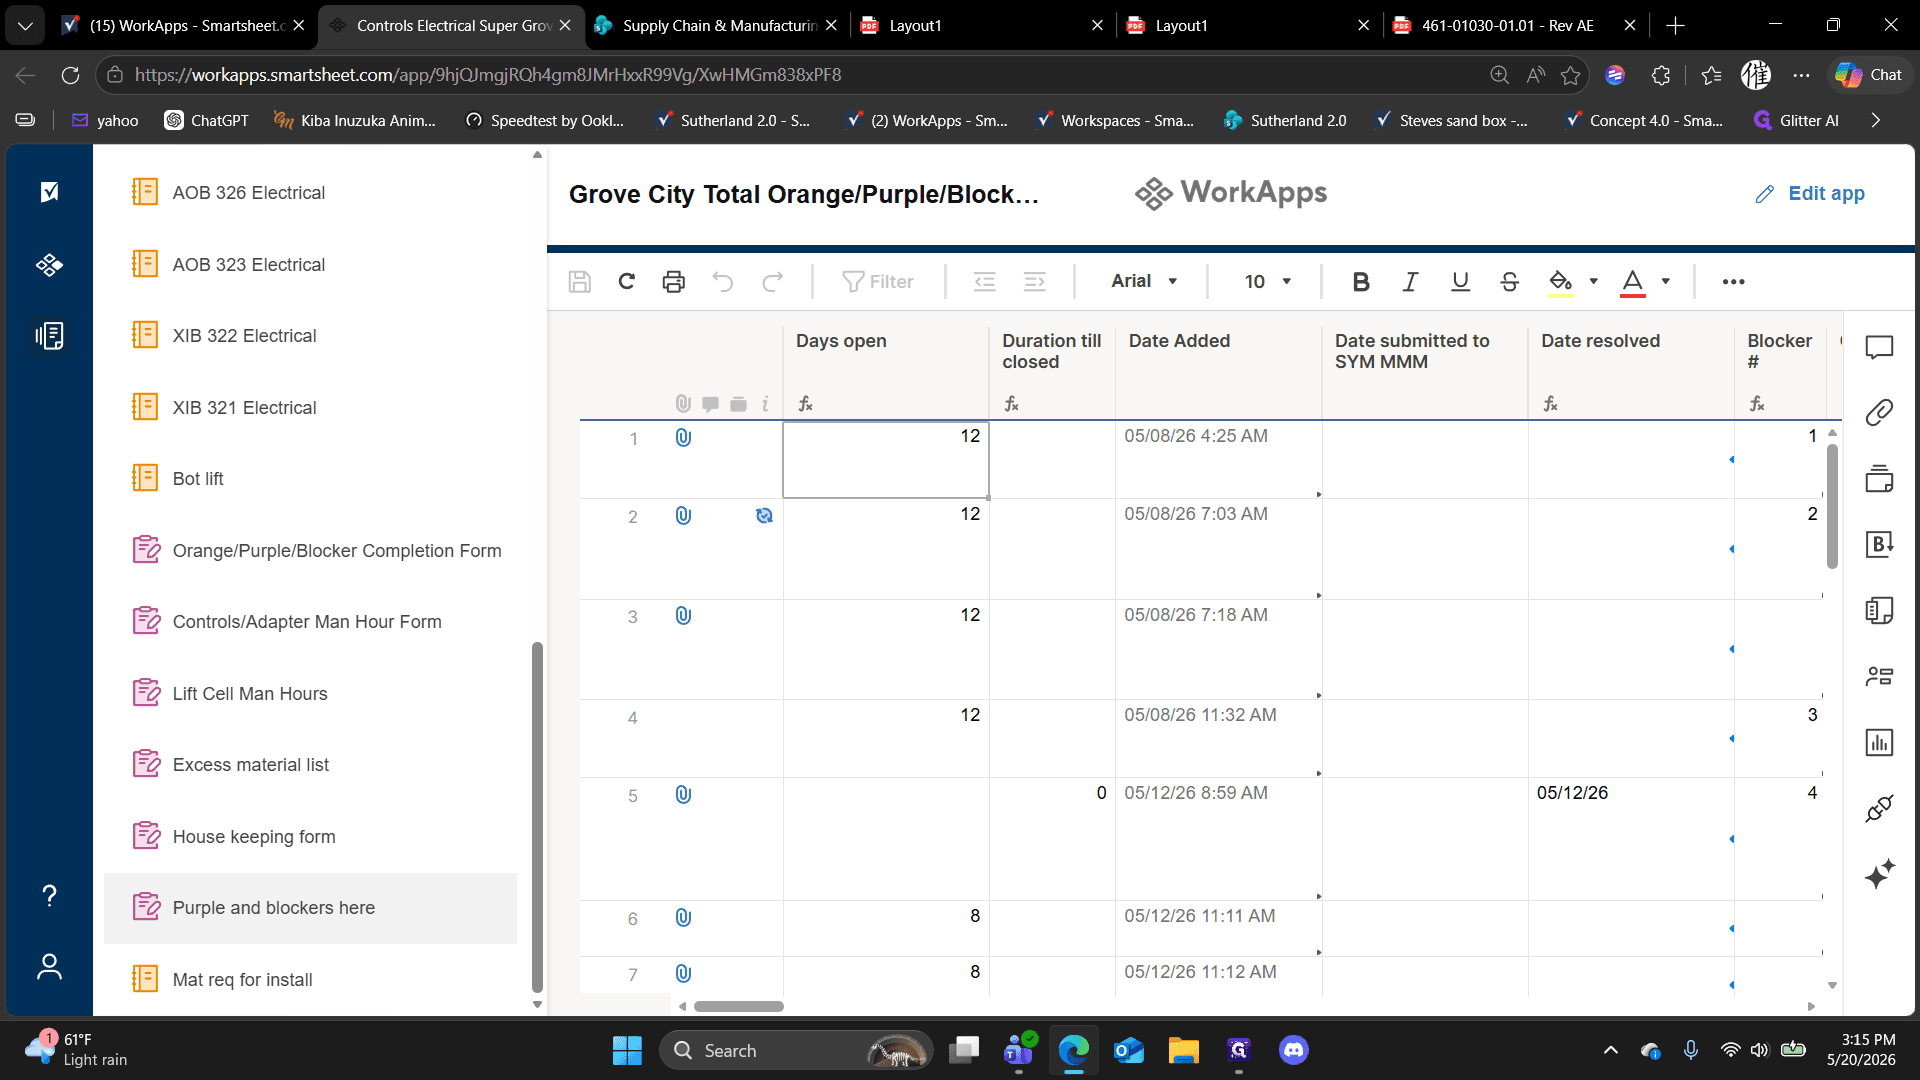Screen dimensions: 1920x1080
Task: Toggle strikethrough formatting
Action: (1510, 282)
